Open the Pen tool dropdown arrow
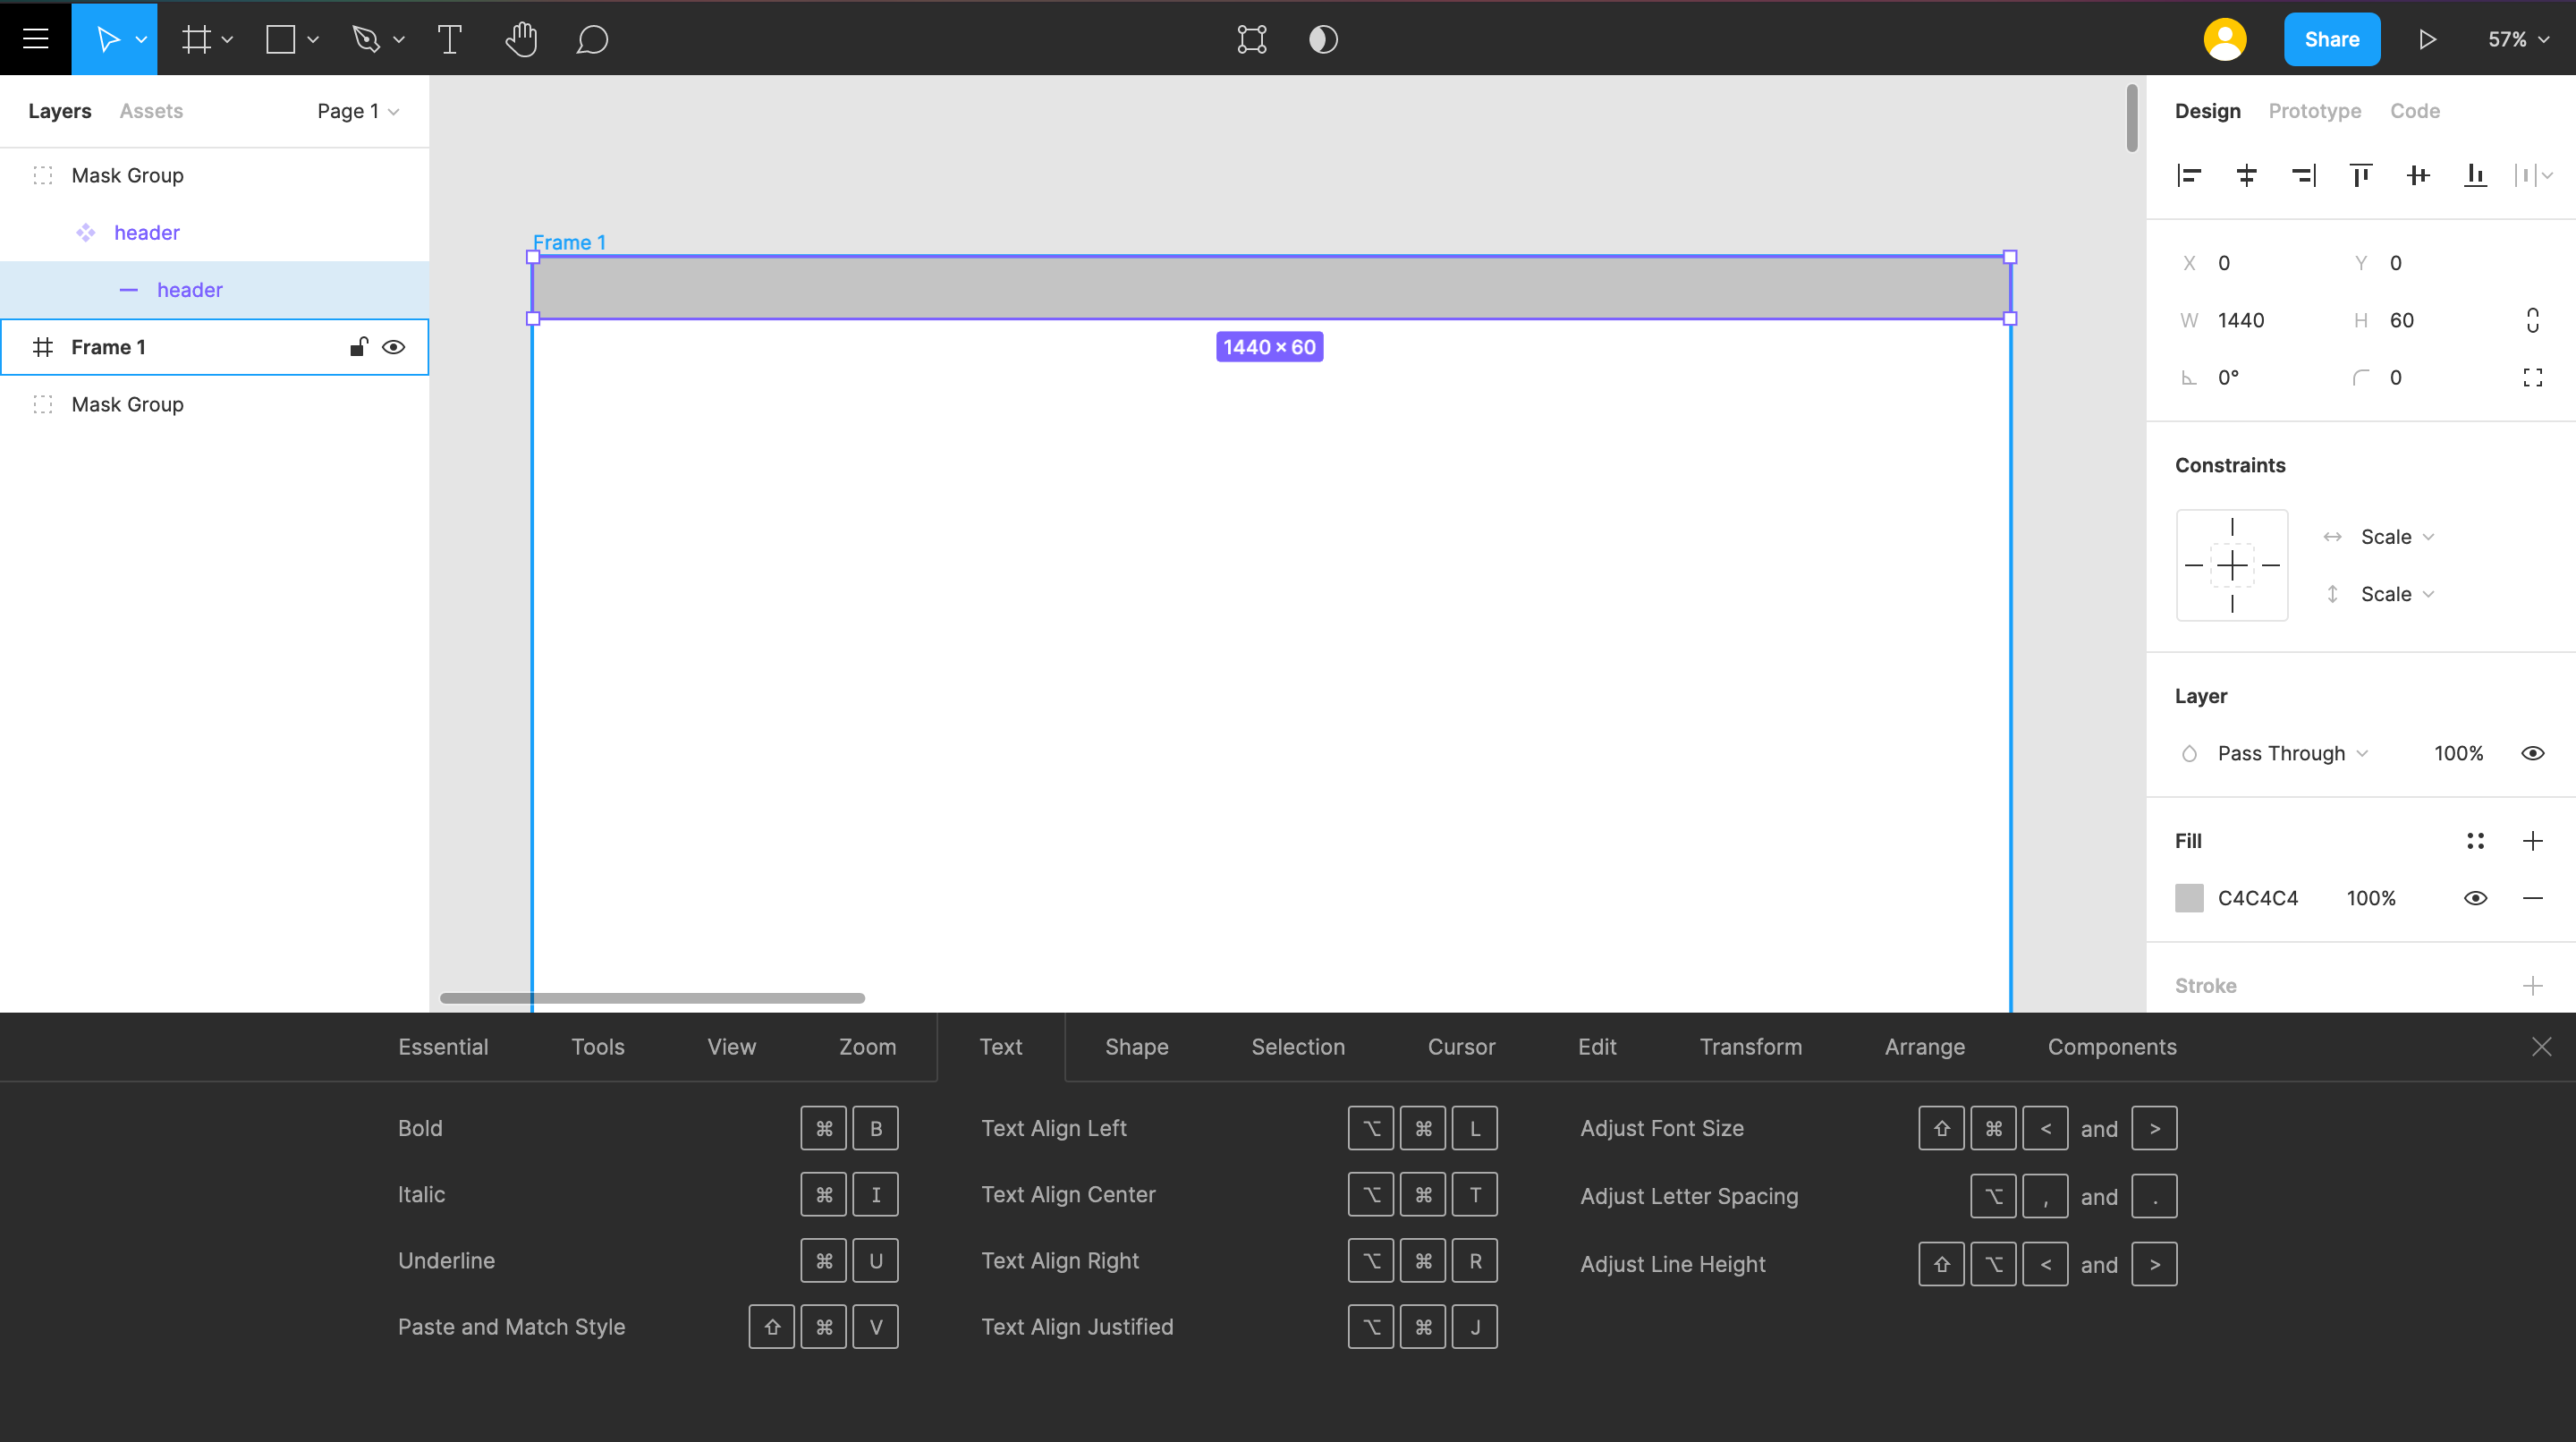Viewport: 2576px width, 1442px height. pyautogui.click(x=399, y=40)
